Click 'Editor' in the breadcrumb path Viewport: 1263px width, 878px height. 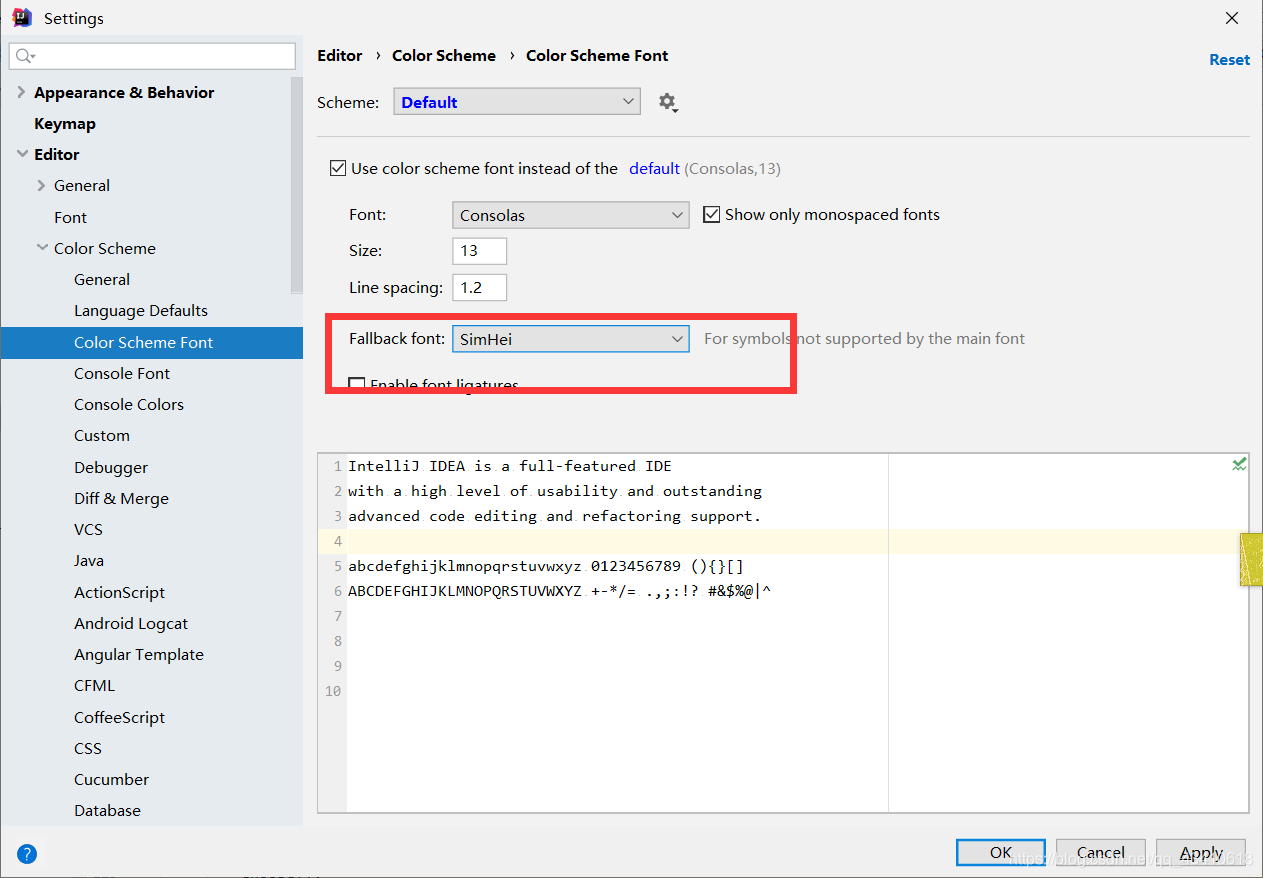click(x=340, y=55)
